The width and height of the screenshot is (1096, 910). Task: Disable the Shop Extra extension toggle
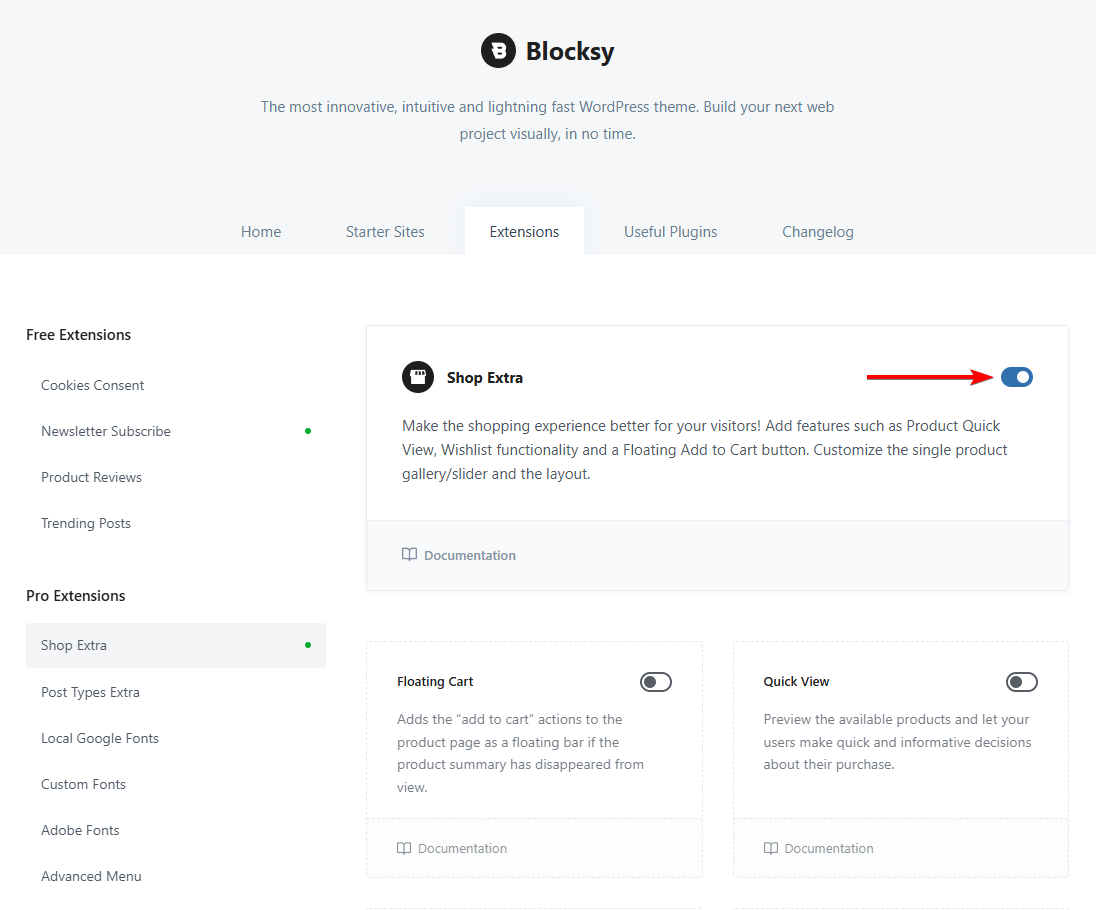click(x=1016, y=377)
